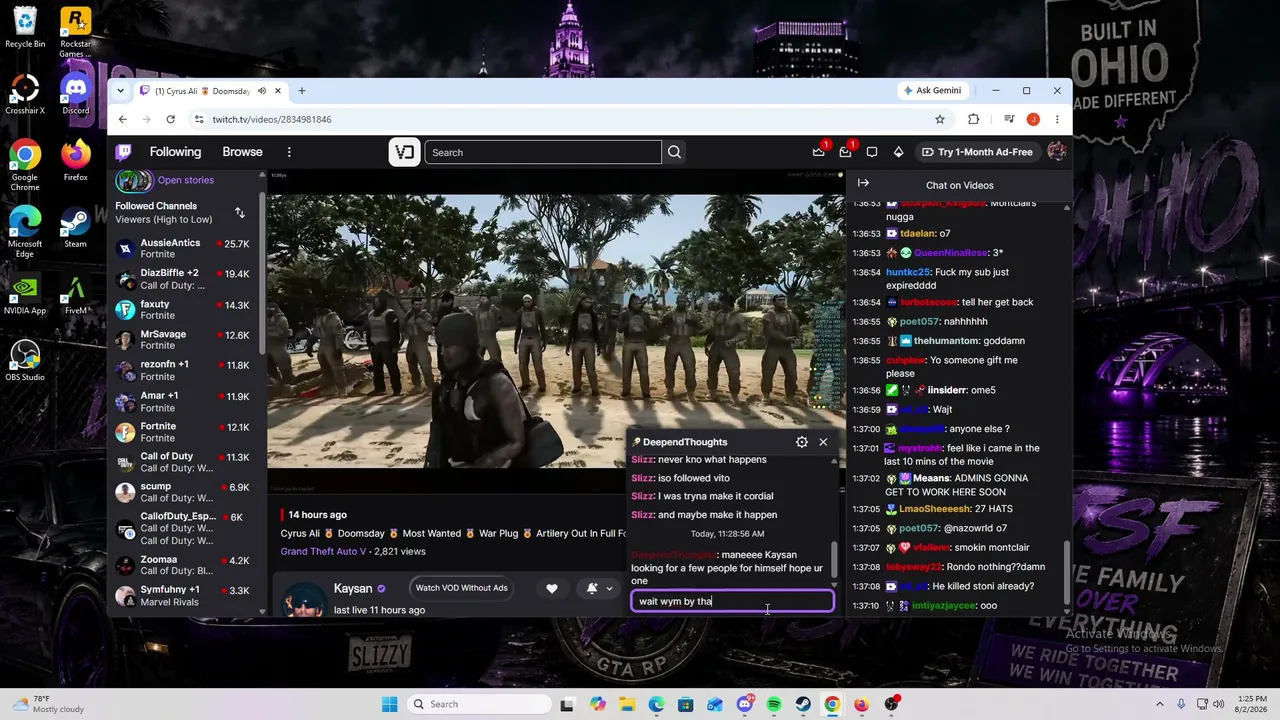Viewport: 1280px width, 720px height.
Task: Open the Open stories link
Action: (185, 180)
